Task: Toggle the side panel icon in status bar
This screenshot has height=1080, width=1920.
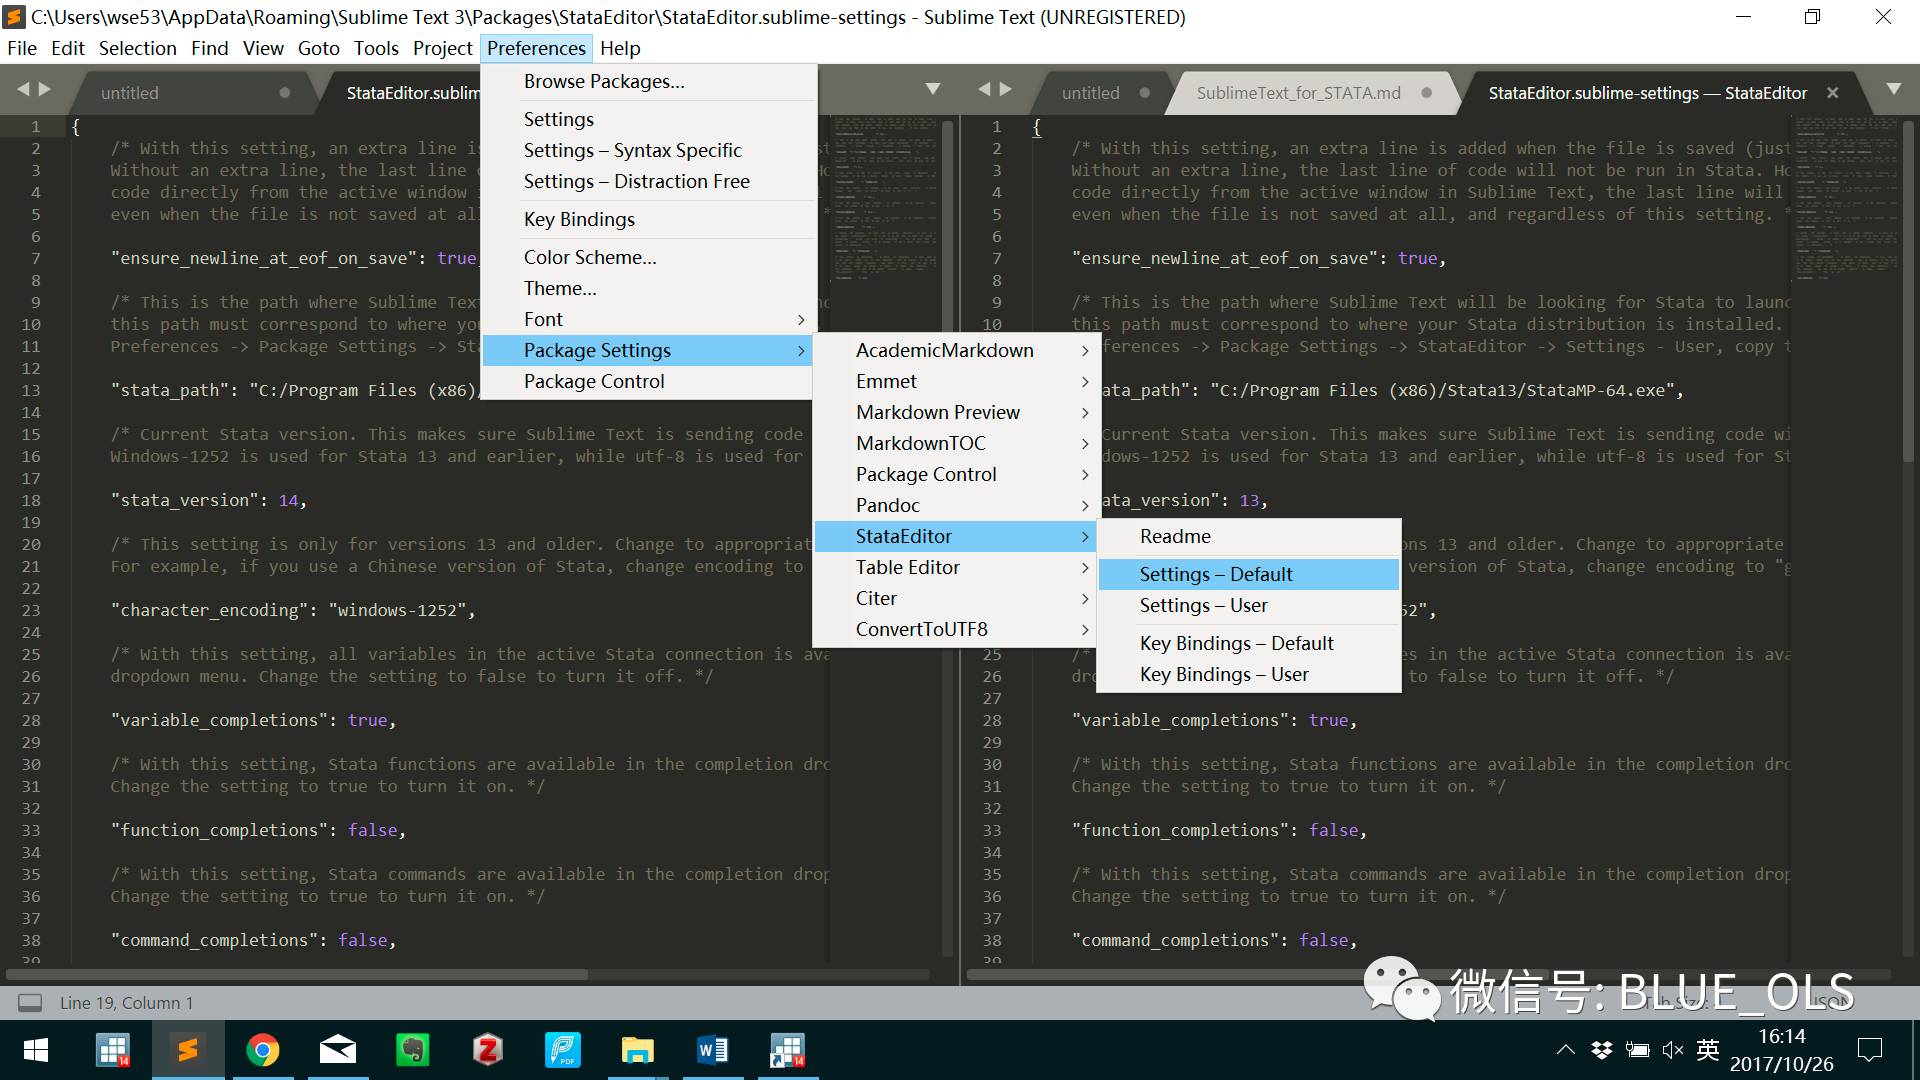Action: [x=31, y=1003]
